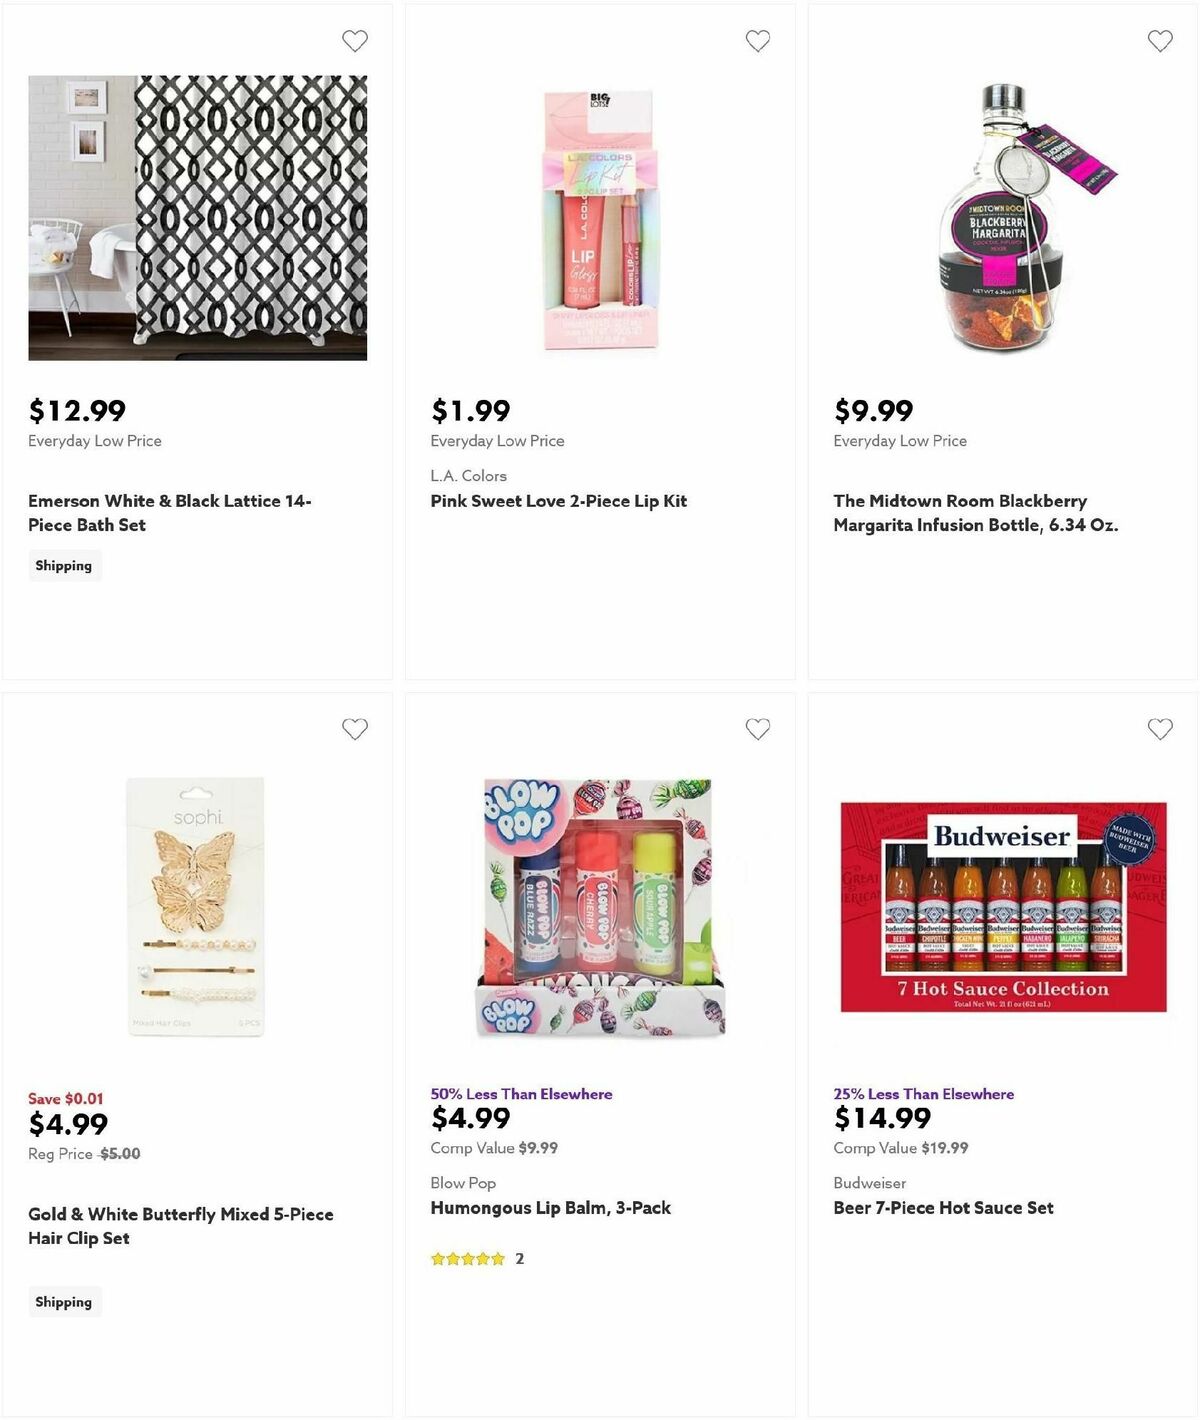
Task: Add the Pink Sweet Love Lip Kit to wishlist
Action: [x=757, y=41]
